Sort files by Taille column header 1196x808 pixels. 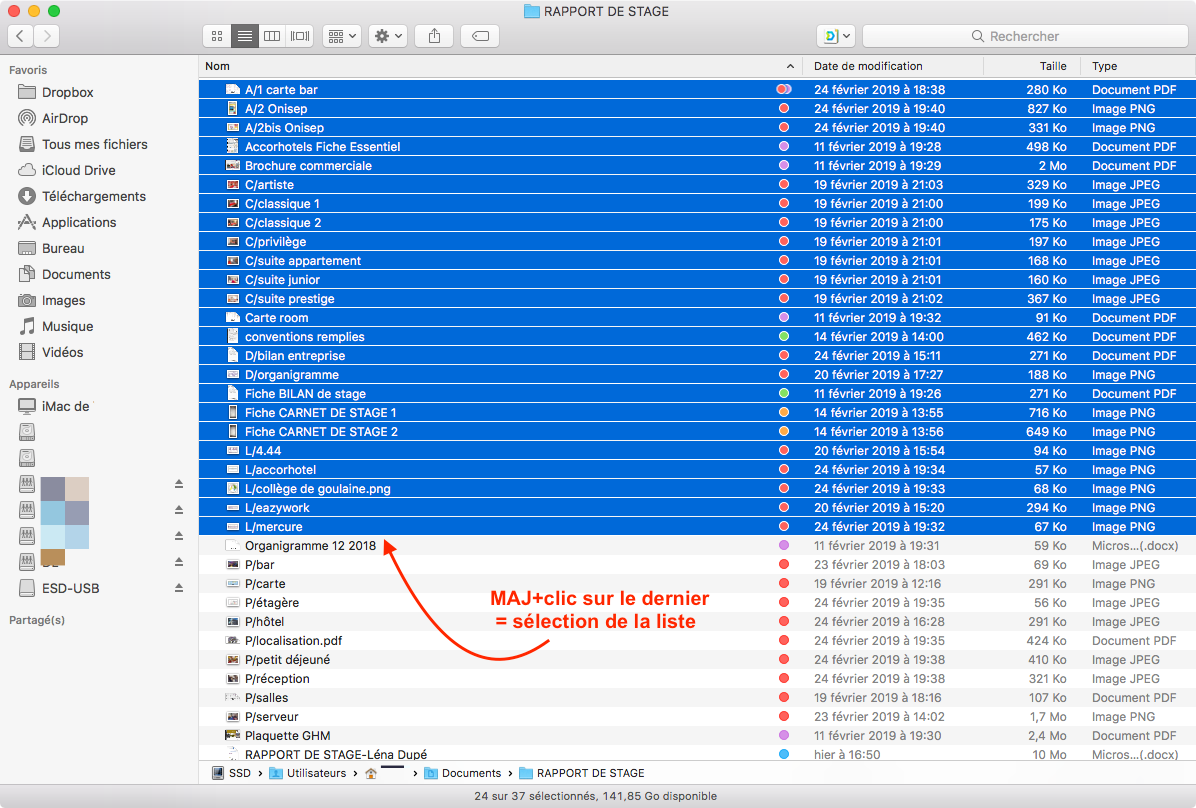pyautogui.click(x=1052, y=66)
